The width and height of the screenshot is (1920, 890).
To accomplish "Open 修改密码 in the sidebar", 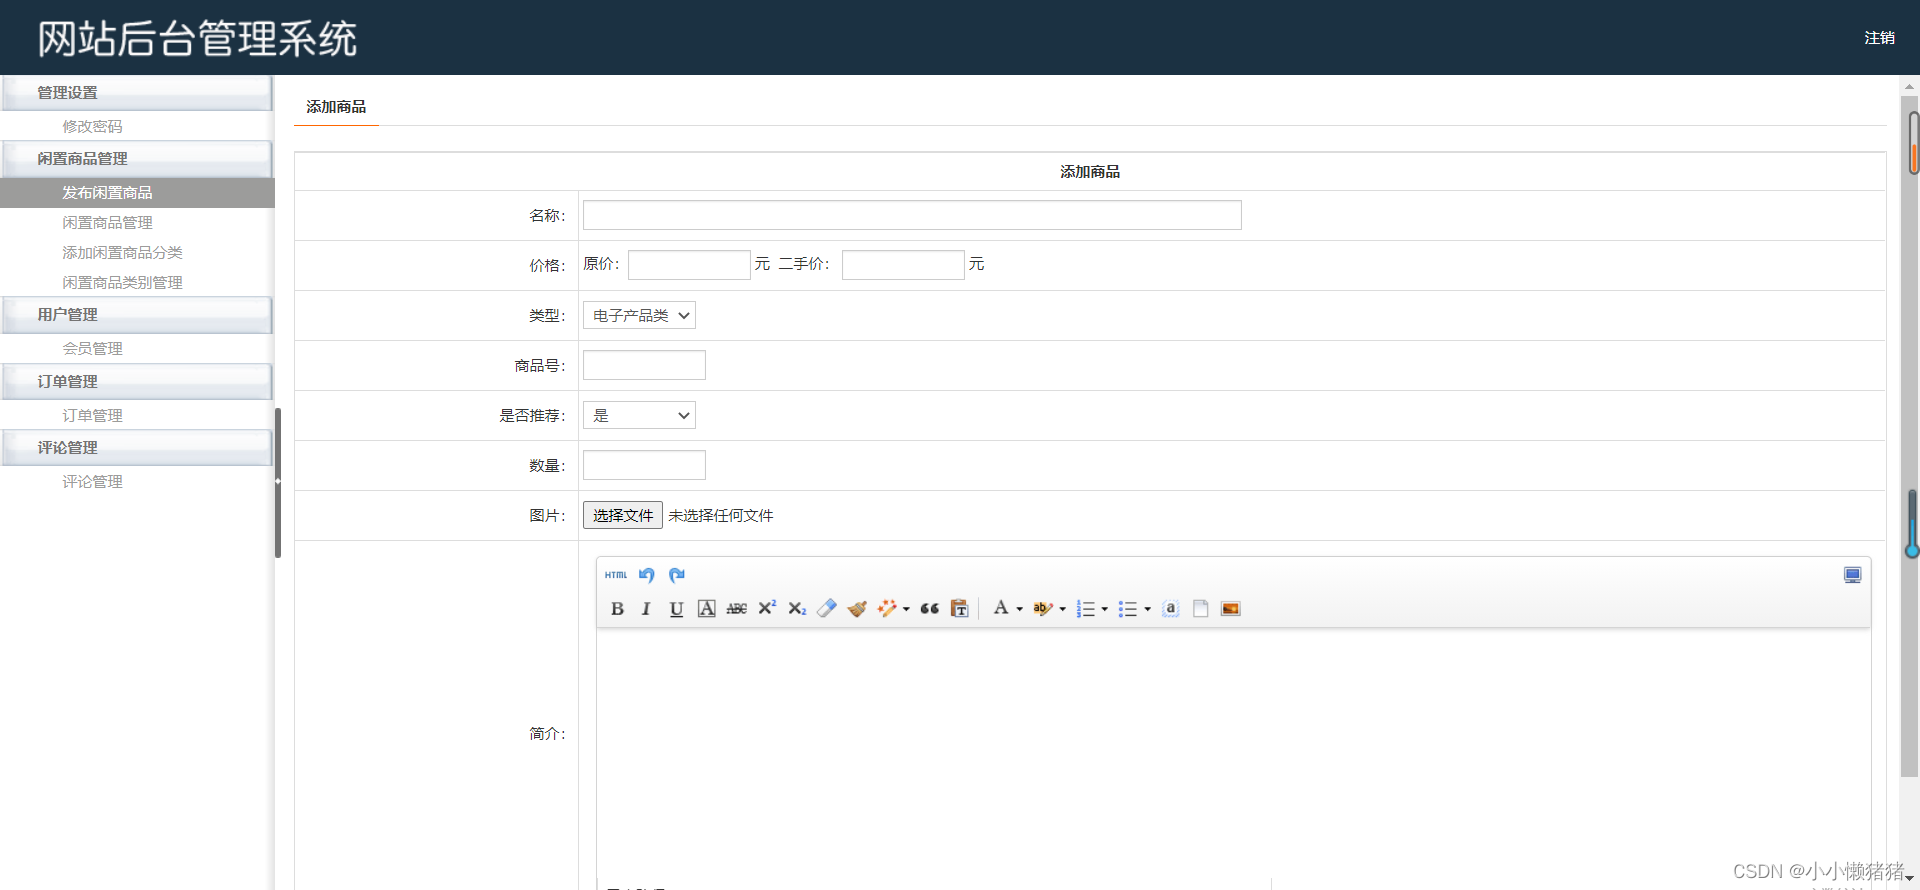I will pos(92,126).
